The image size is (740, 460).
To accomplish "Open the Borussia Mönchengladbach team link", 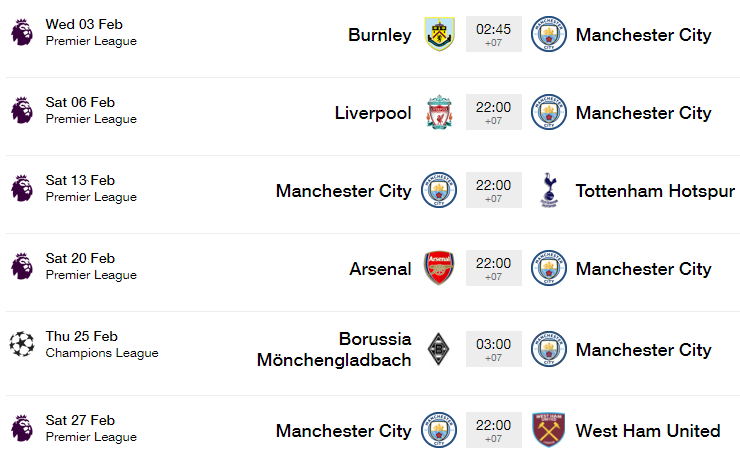I will 334,350.
